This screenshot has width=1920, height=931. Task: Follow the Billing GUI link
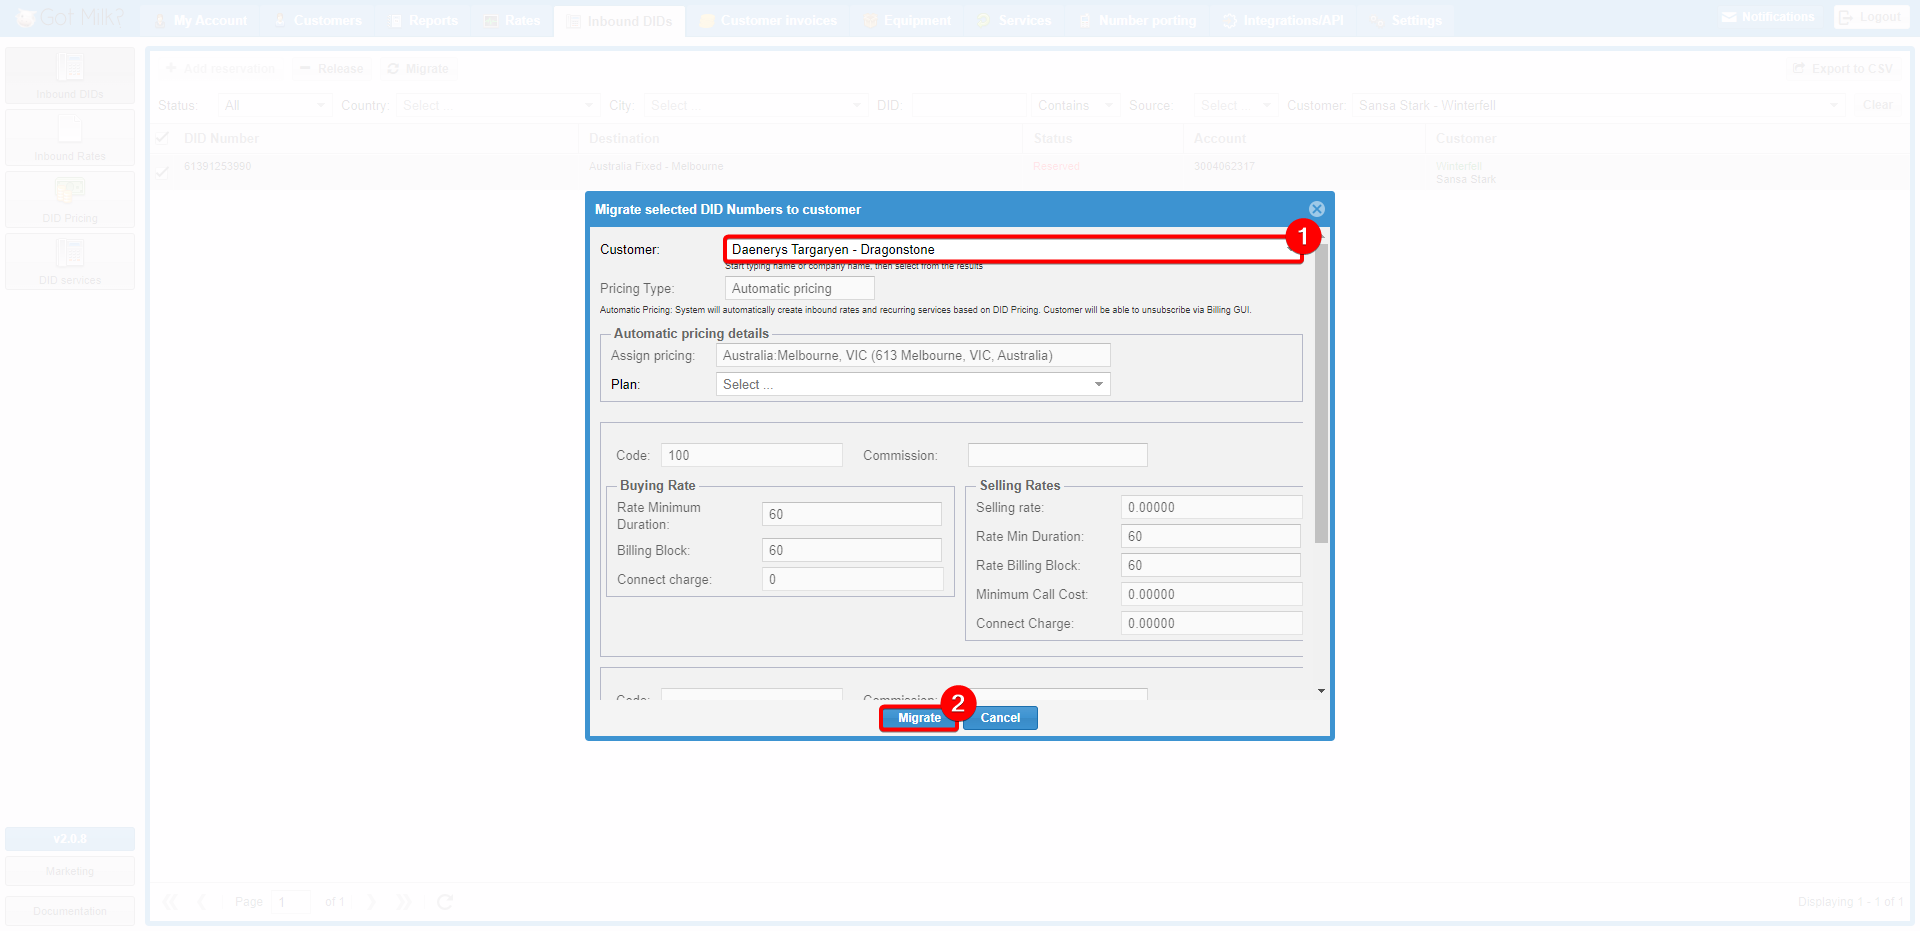[1227, 310]
